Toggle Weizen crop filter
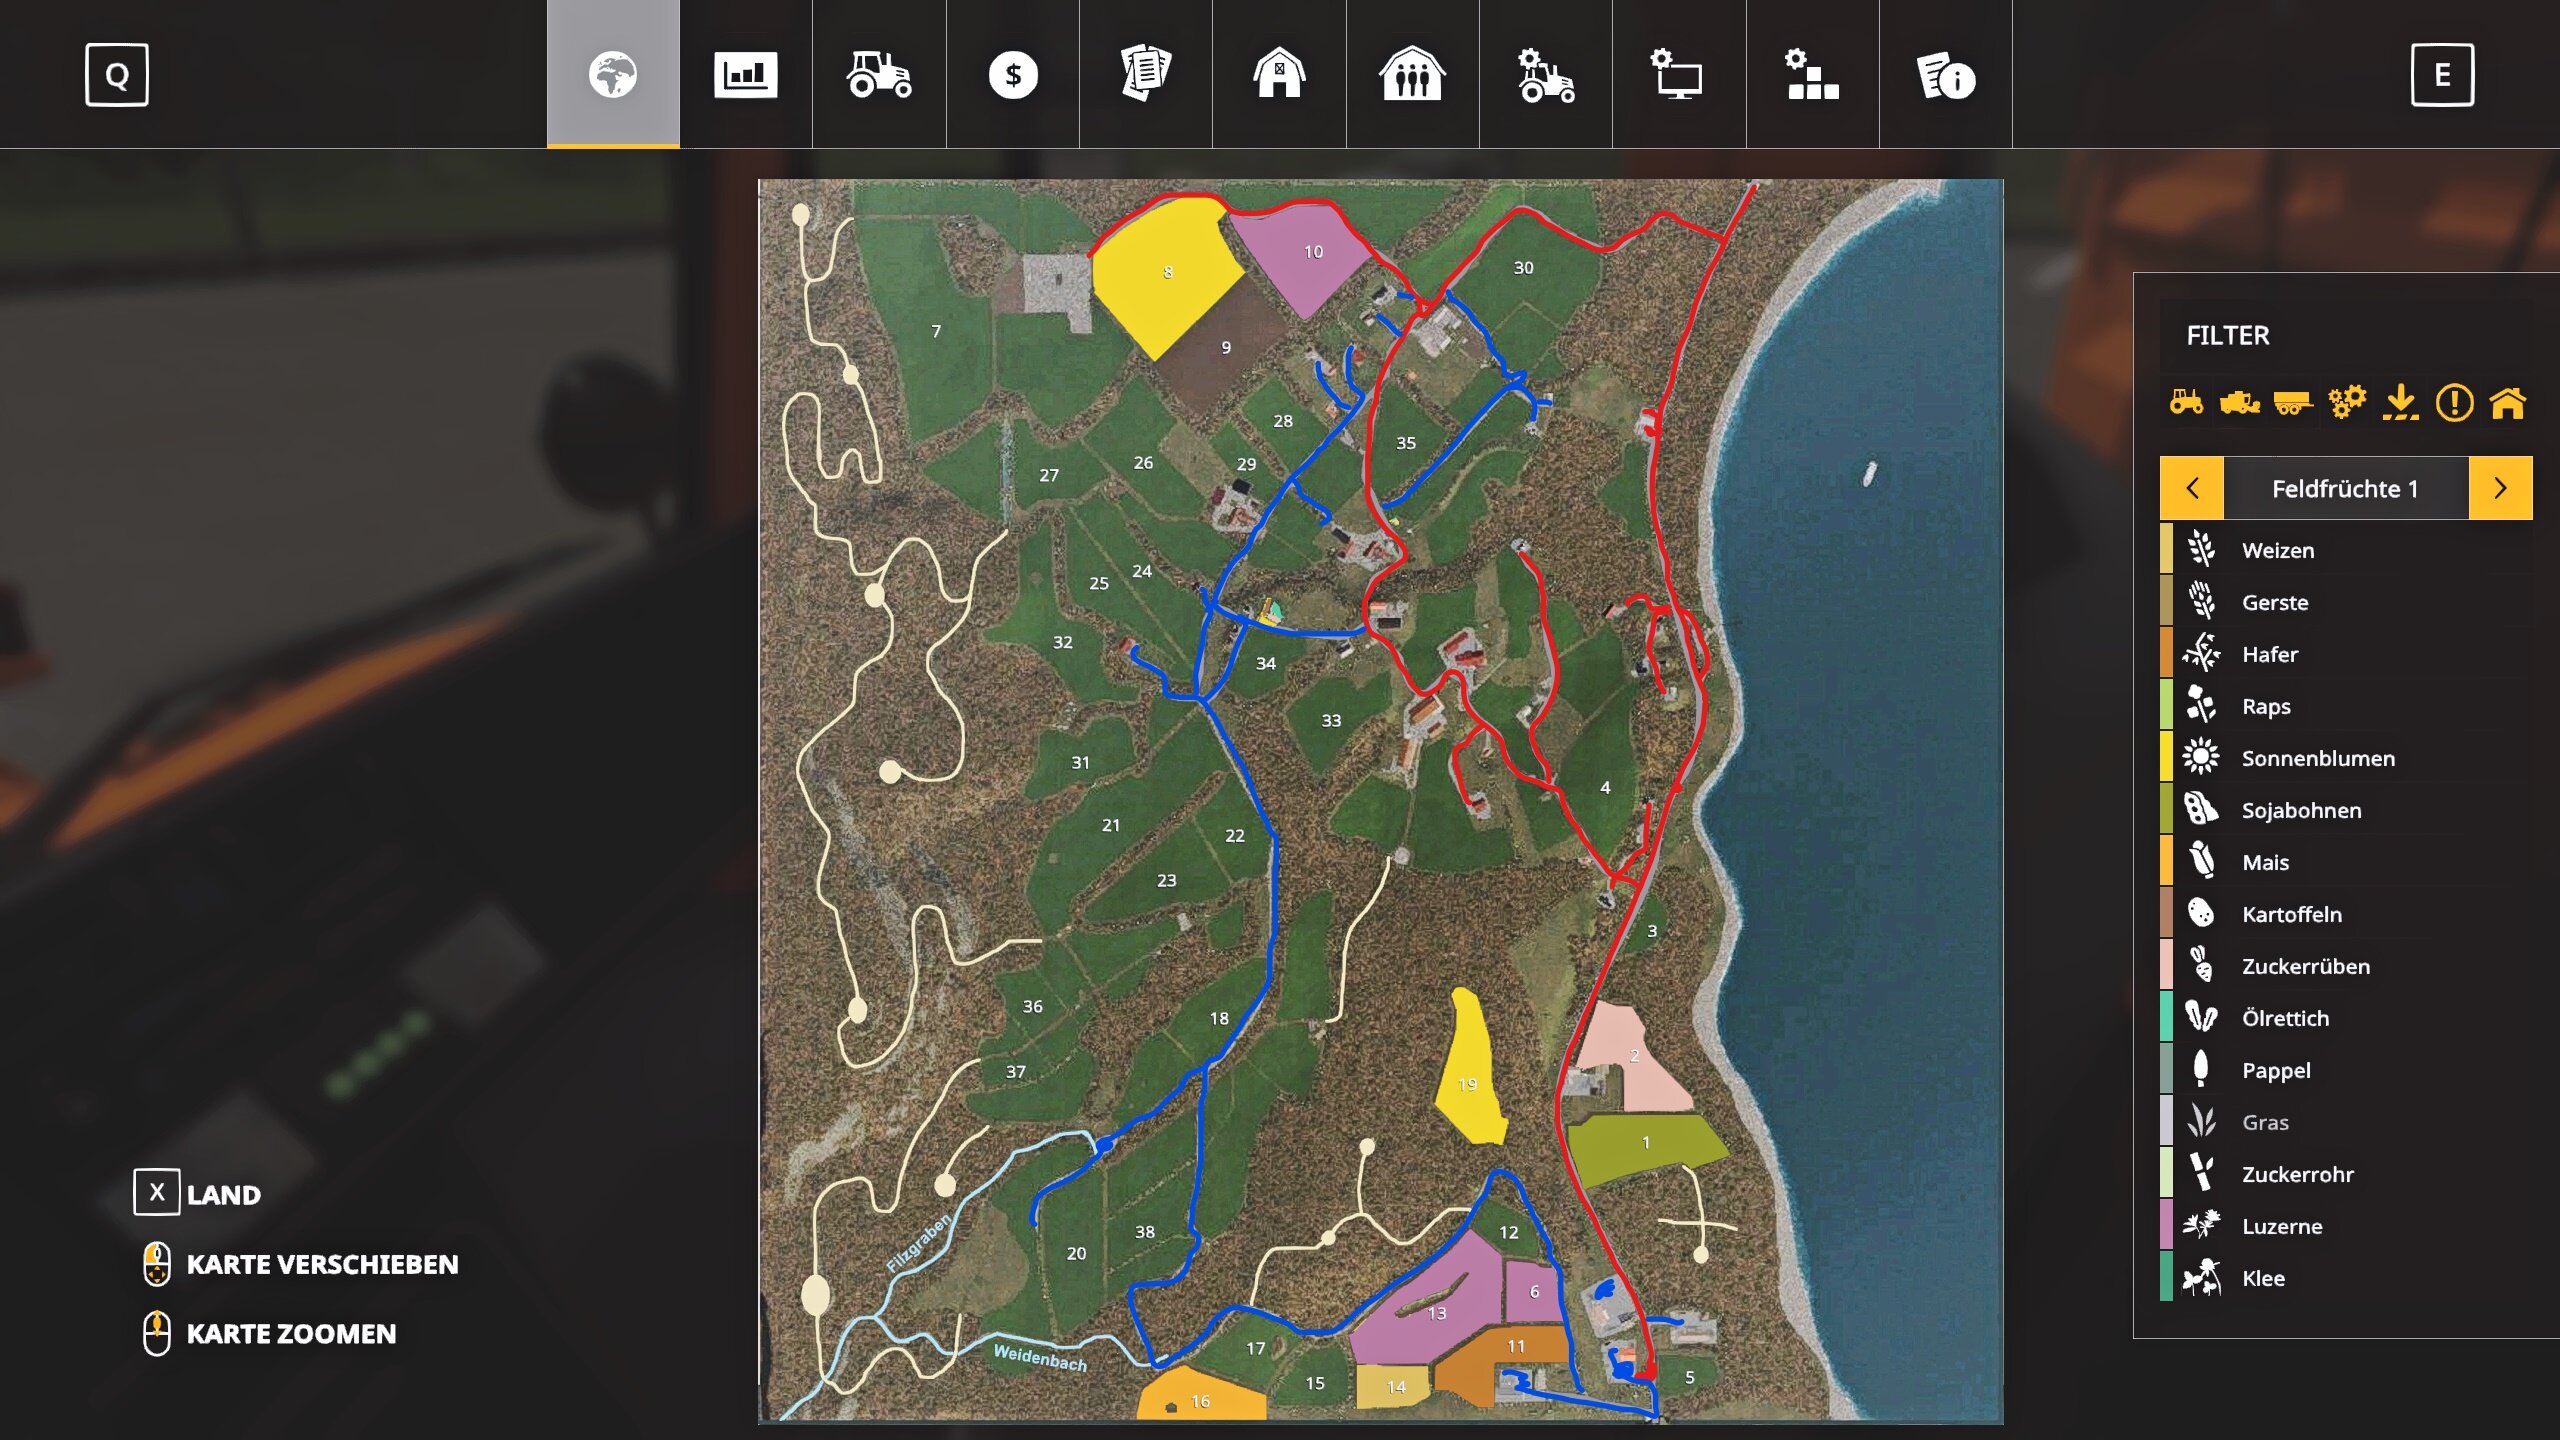 coord(2278,550)
